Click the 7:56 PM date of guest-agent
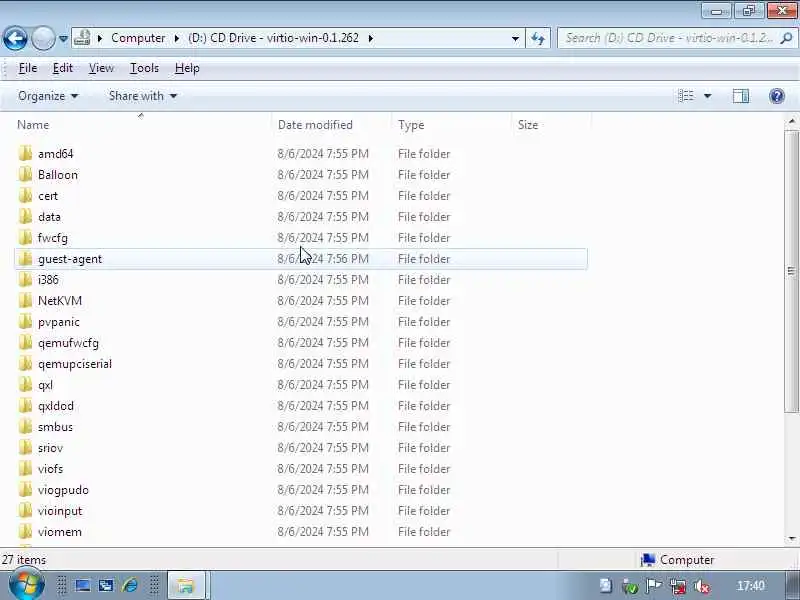 tap(323, 259)
